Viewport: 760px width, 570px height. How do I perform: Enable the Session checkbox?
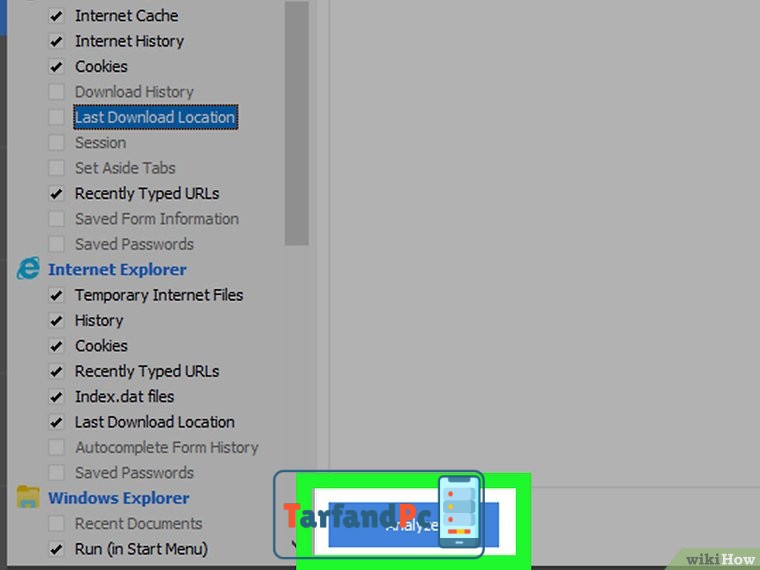coord(56,143)
